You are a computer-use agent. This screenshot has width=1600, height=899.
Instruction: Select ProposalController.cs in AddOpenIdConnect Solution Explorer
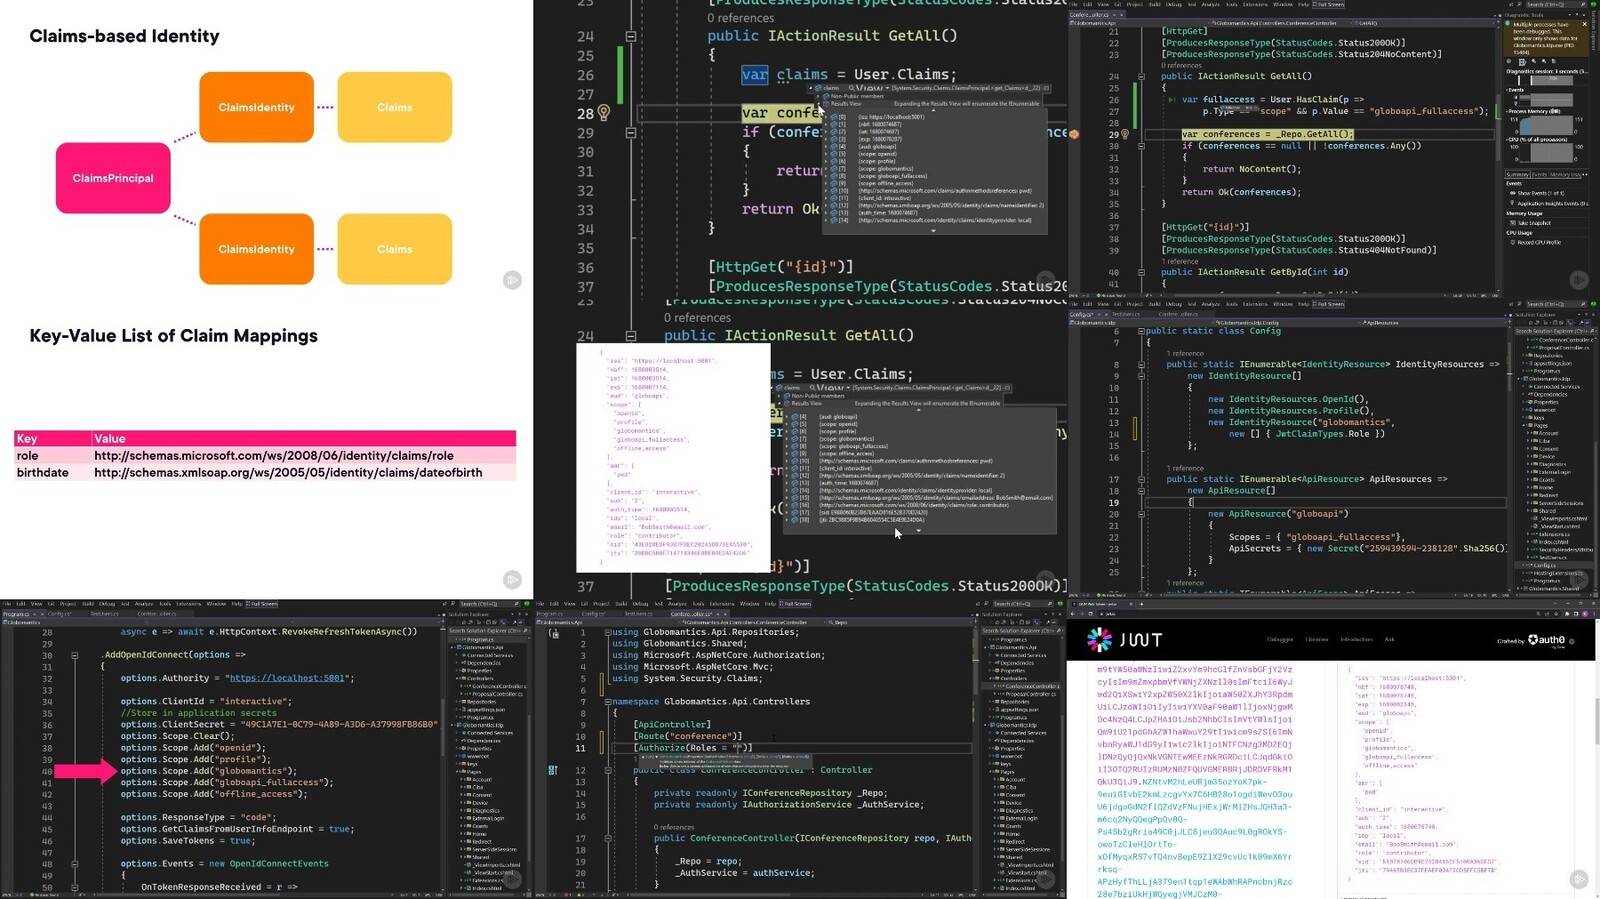click(498, 694)
